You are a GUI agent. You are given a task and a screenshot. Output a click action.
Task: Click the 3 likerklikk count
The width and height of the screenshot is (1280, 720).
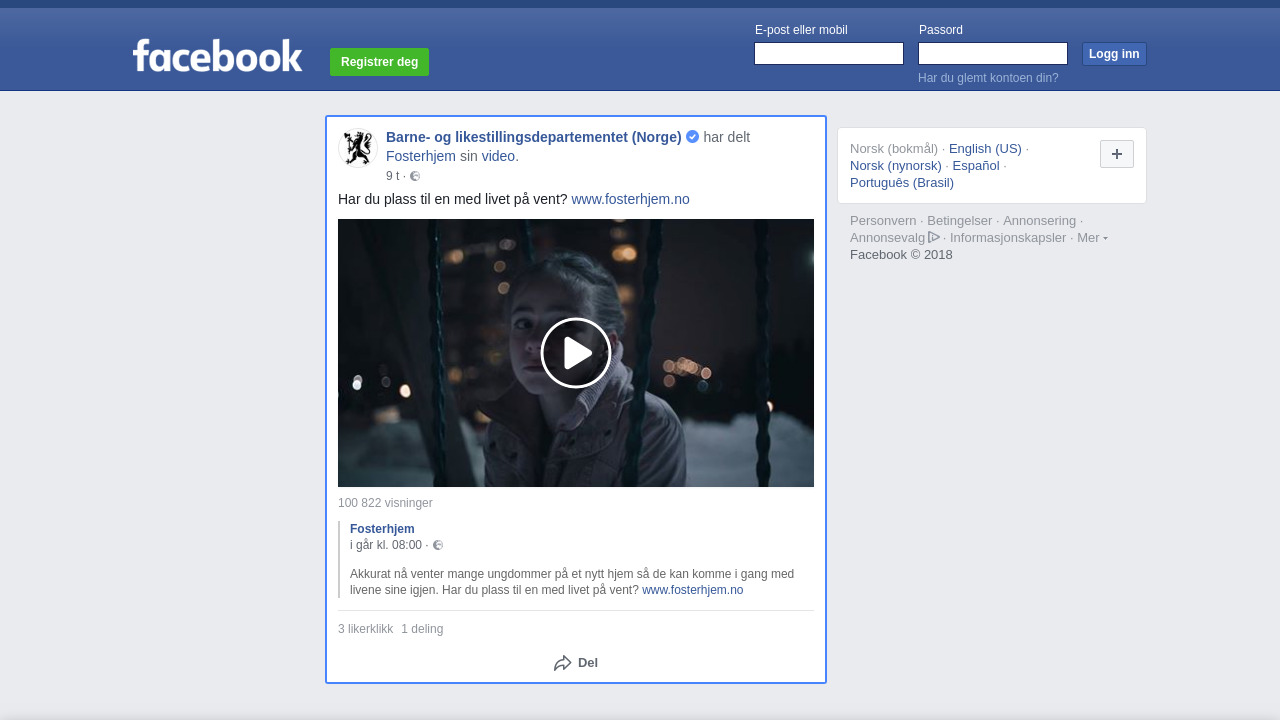365,629
